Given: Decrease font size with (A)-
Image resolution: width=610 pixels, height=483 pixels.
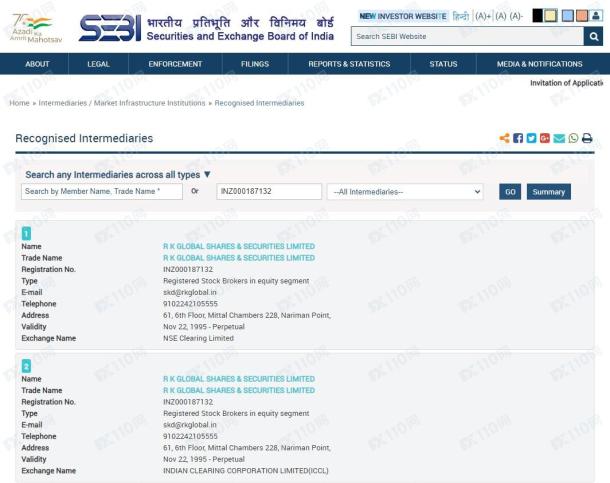Looking at the screenshot, I should [x=516, y=16].
